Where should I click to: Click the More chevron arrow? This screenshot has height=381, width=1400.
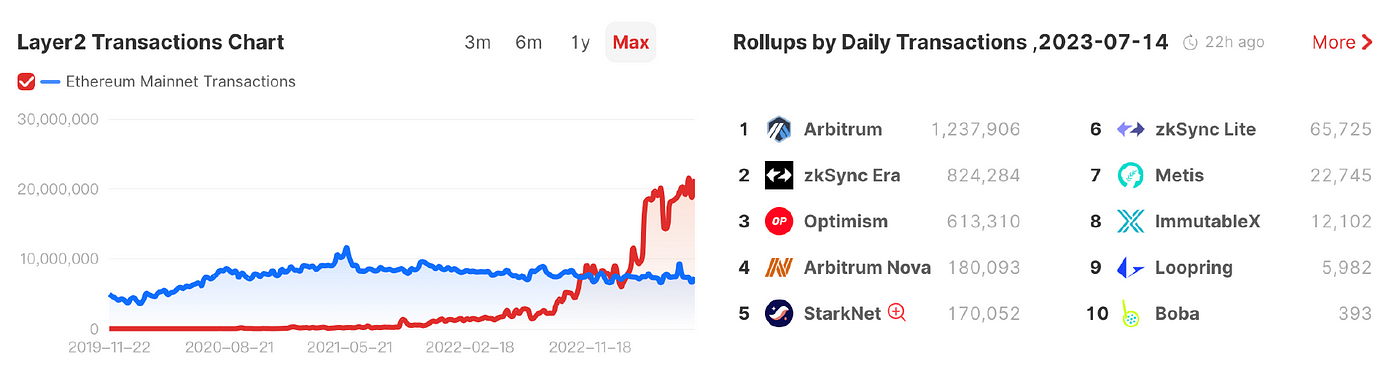tap(1367, 42)
